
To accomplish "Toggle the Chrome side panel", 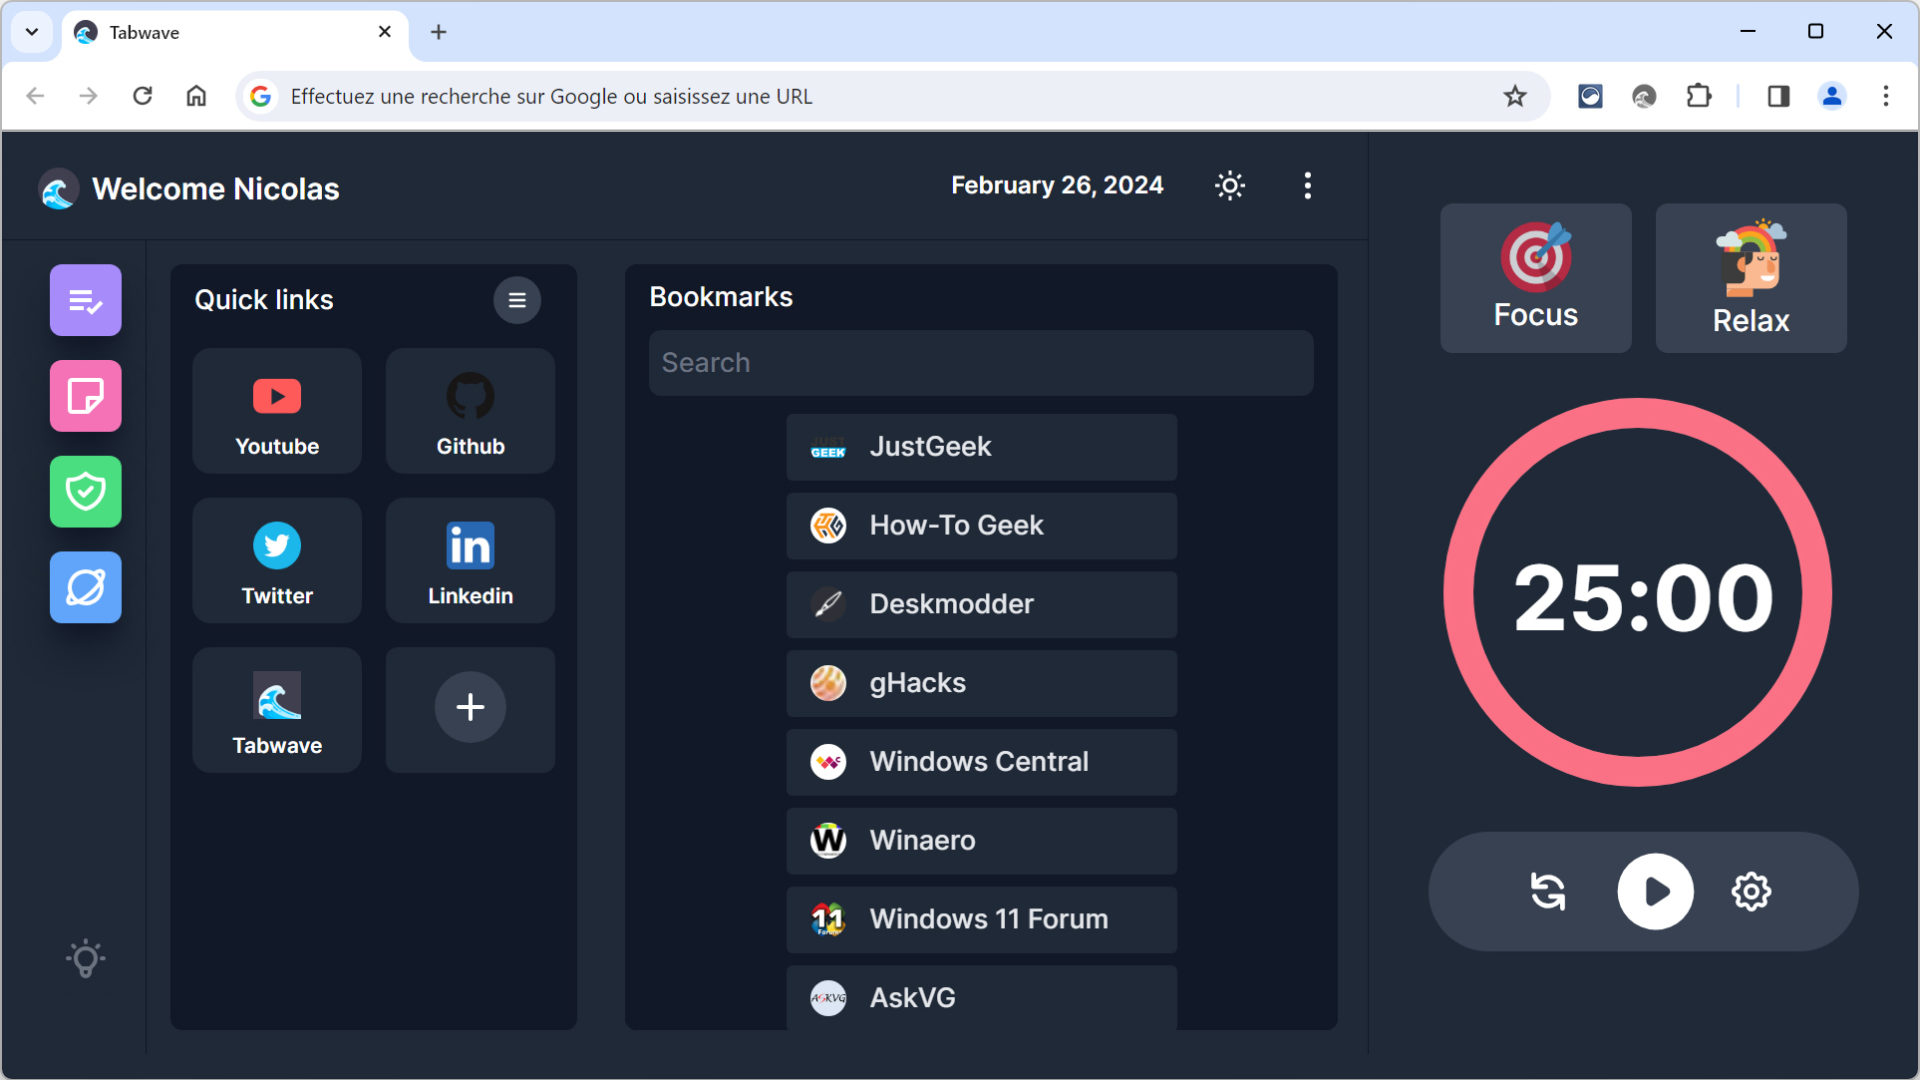I will coord(1778,96).
